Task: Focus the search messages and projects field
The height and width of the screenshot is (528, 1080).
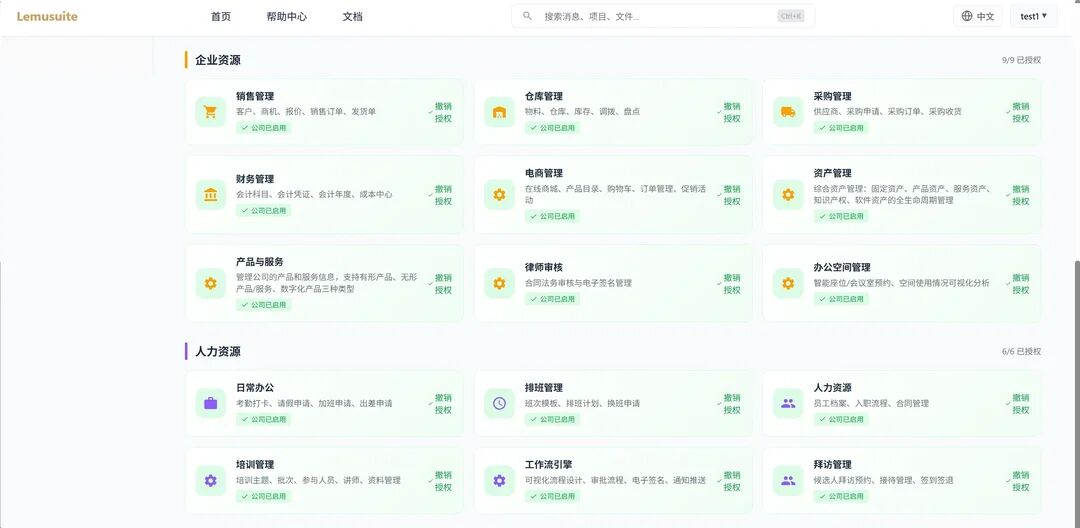Action: tap(663, 16)
